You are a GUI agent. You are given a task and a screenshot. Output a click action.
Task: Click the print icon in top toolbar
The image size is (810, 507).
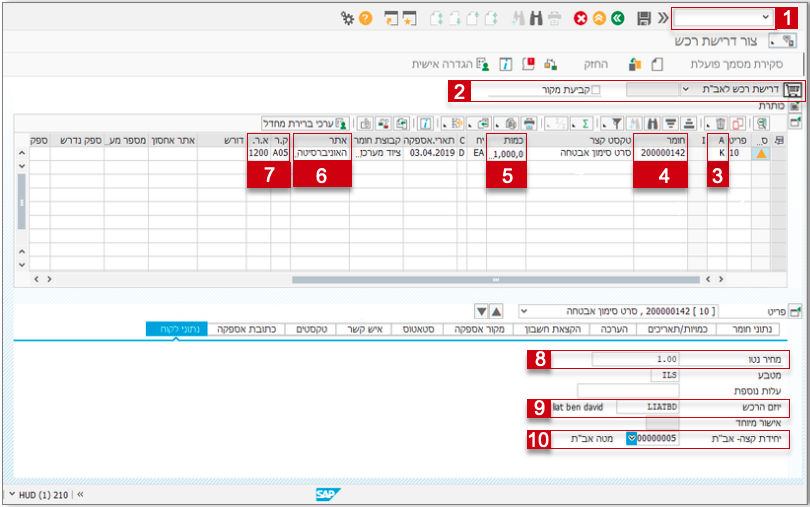[554, 19]
